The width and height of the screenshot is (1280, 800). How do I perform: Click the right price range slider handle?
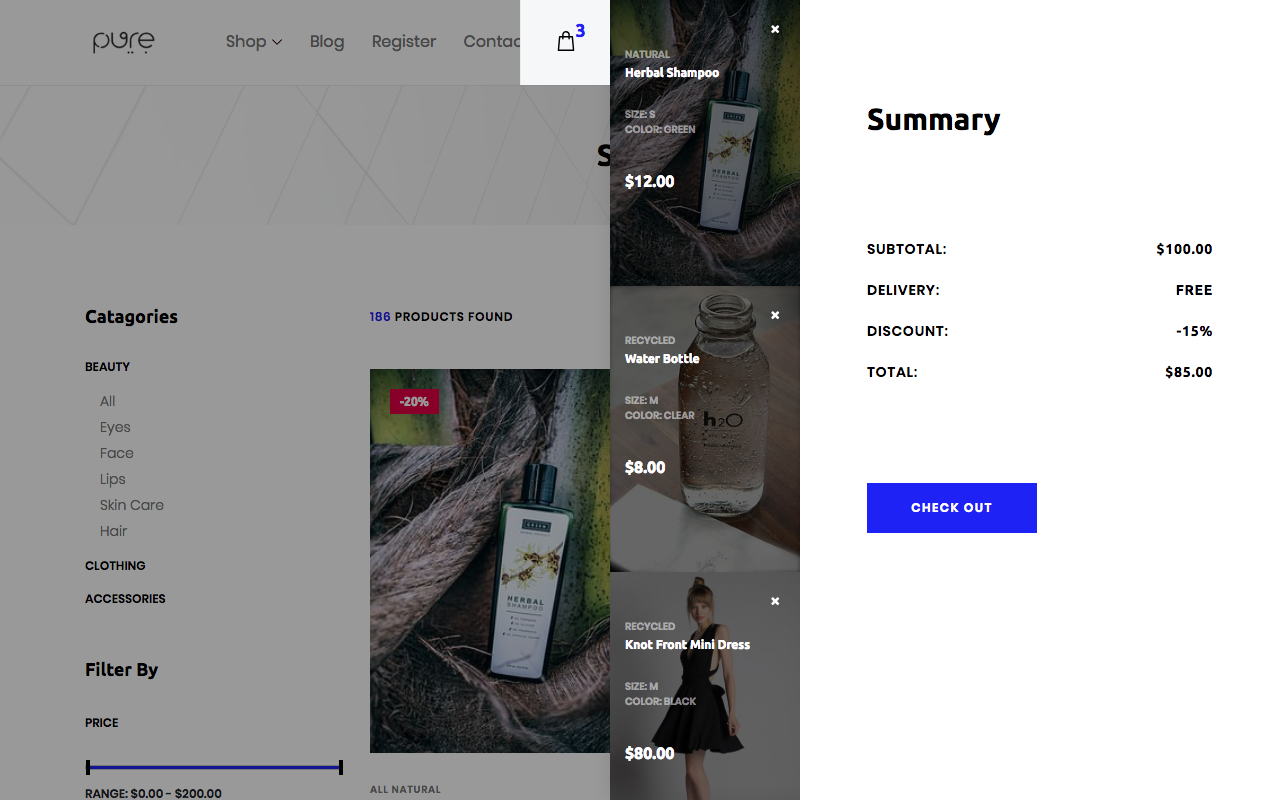point(341,767)
